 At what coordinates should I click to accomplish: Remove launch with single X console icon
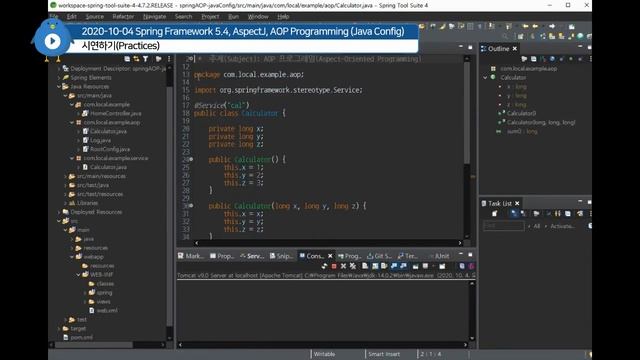[343, 266]
